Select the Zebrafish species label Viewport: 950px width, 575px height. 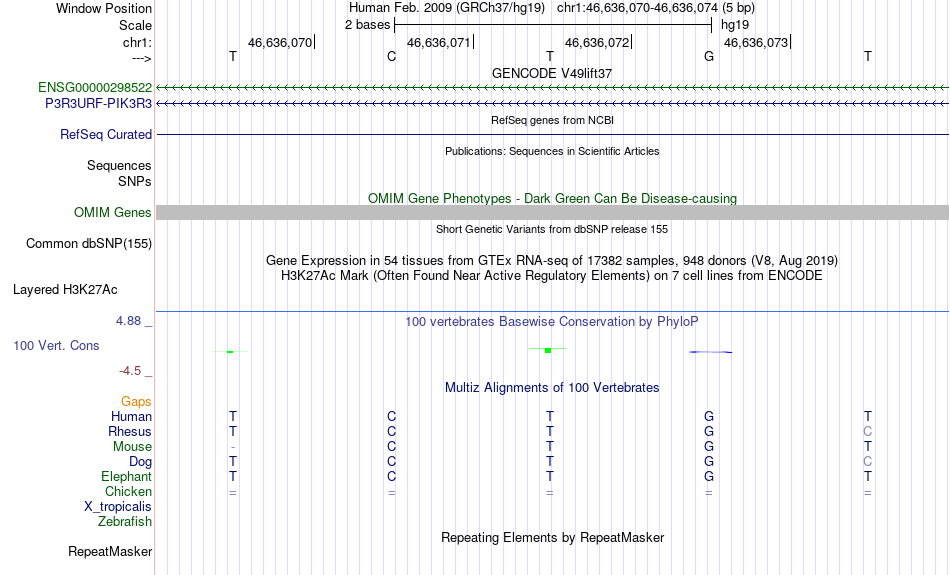125,521
